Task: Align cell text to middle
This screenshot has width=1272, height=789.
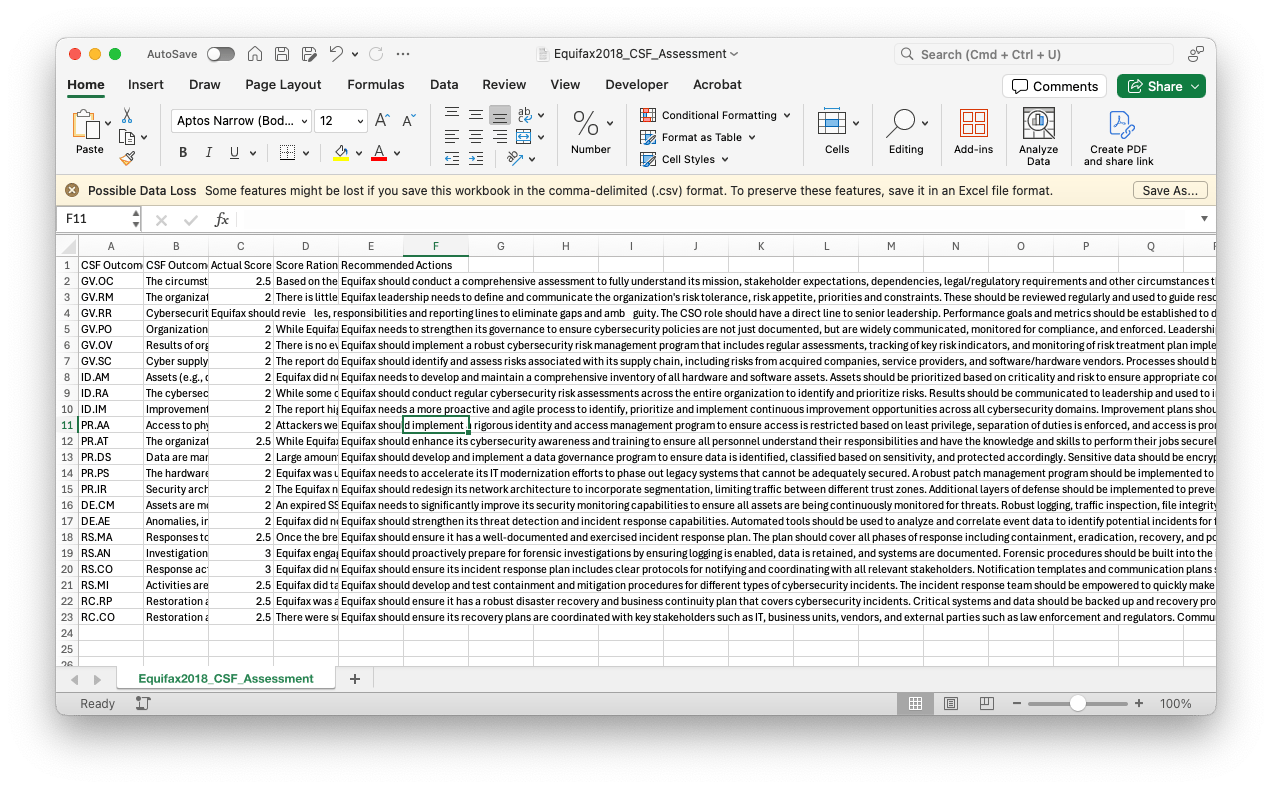Action: (476, 115)
